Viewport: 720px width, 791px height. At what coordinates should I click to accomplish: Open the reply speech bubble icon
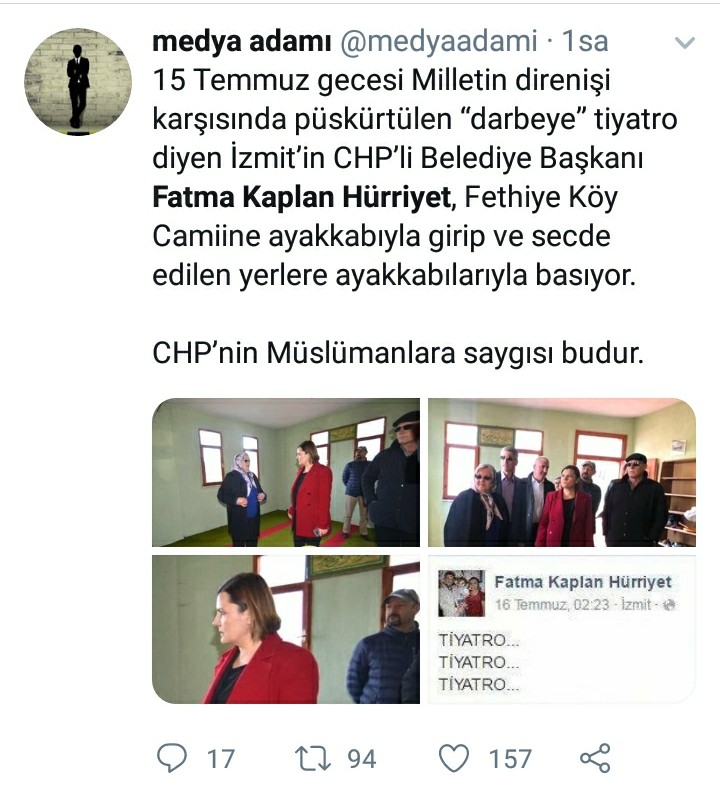(x=172, y=758)
